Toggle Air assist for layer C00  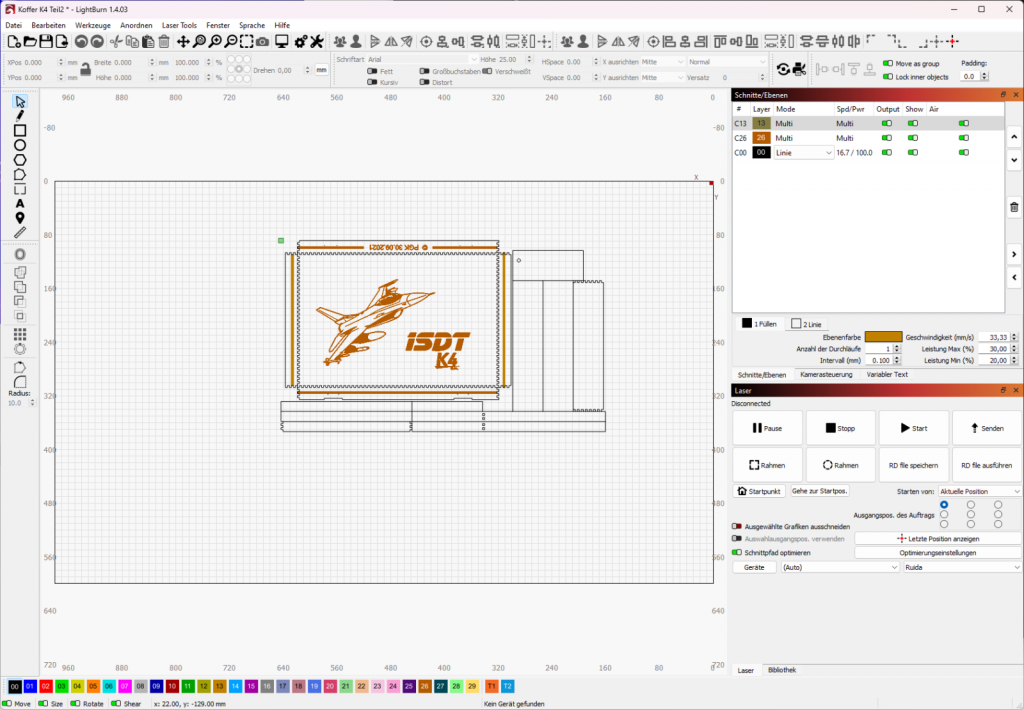tap(963, 152)
